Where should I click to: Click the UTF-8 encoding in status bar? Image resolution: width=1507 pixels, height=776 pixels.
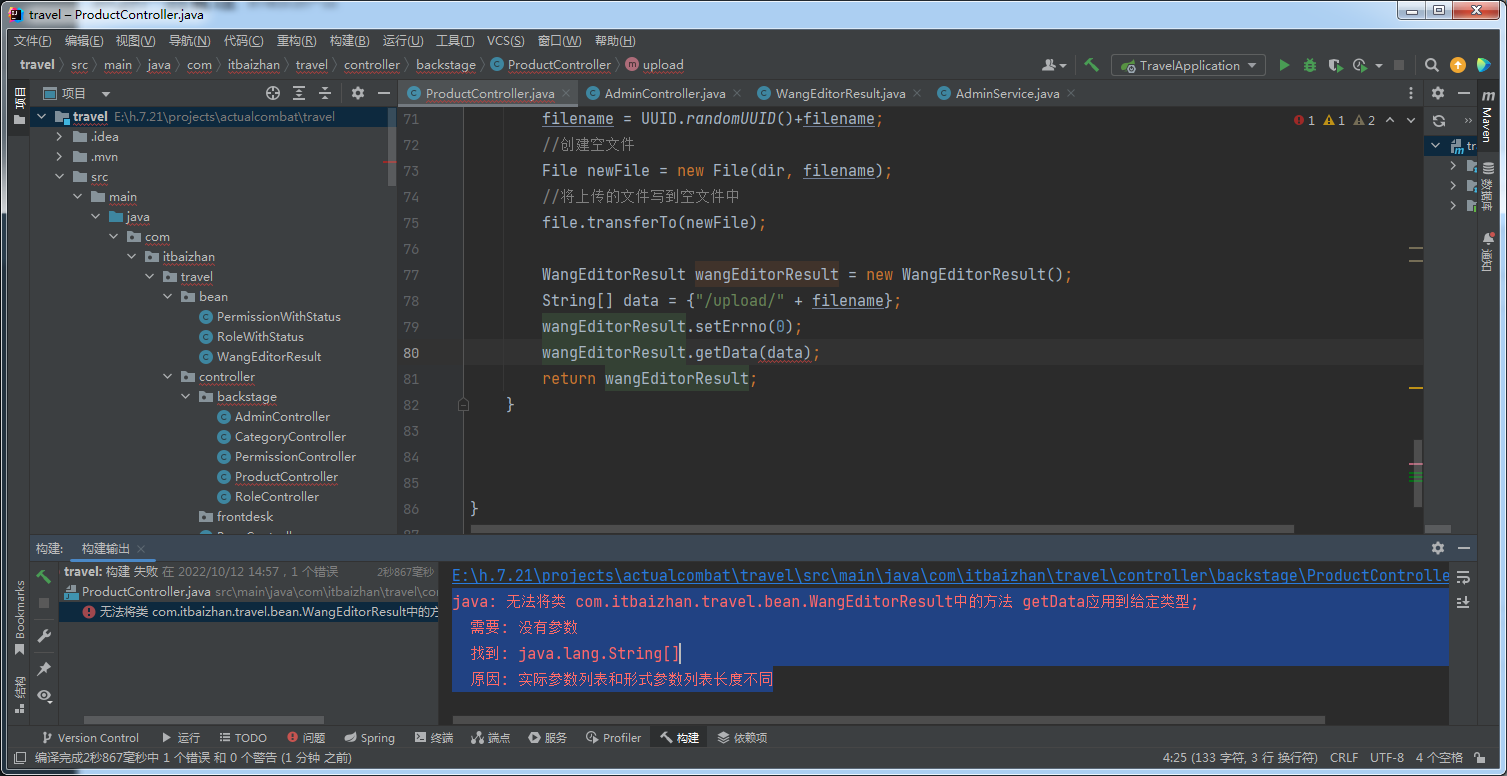coord(1387,758)
